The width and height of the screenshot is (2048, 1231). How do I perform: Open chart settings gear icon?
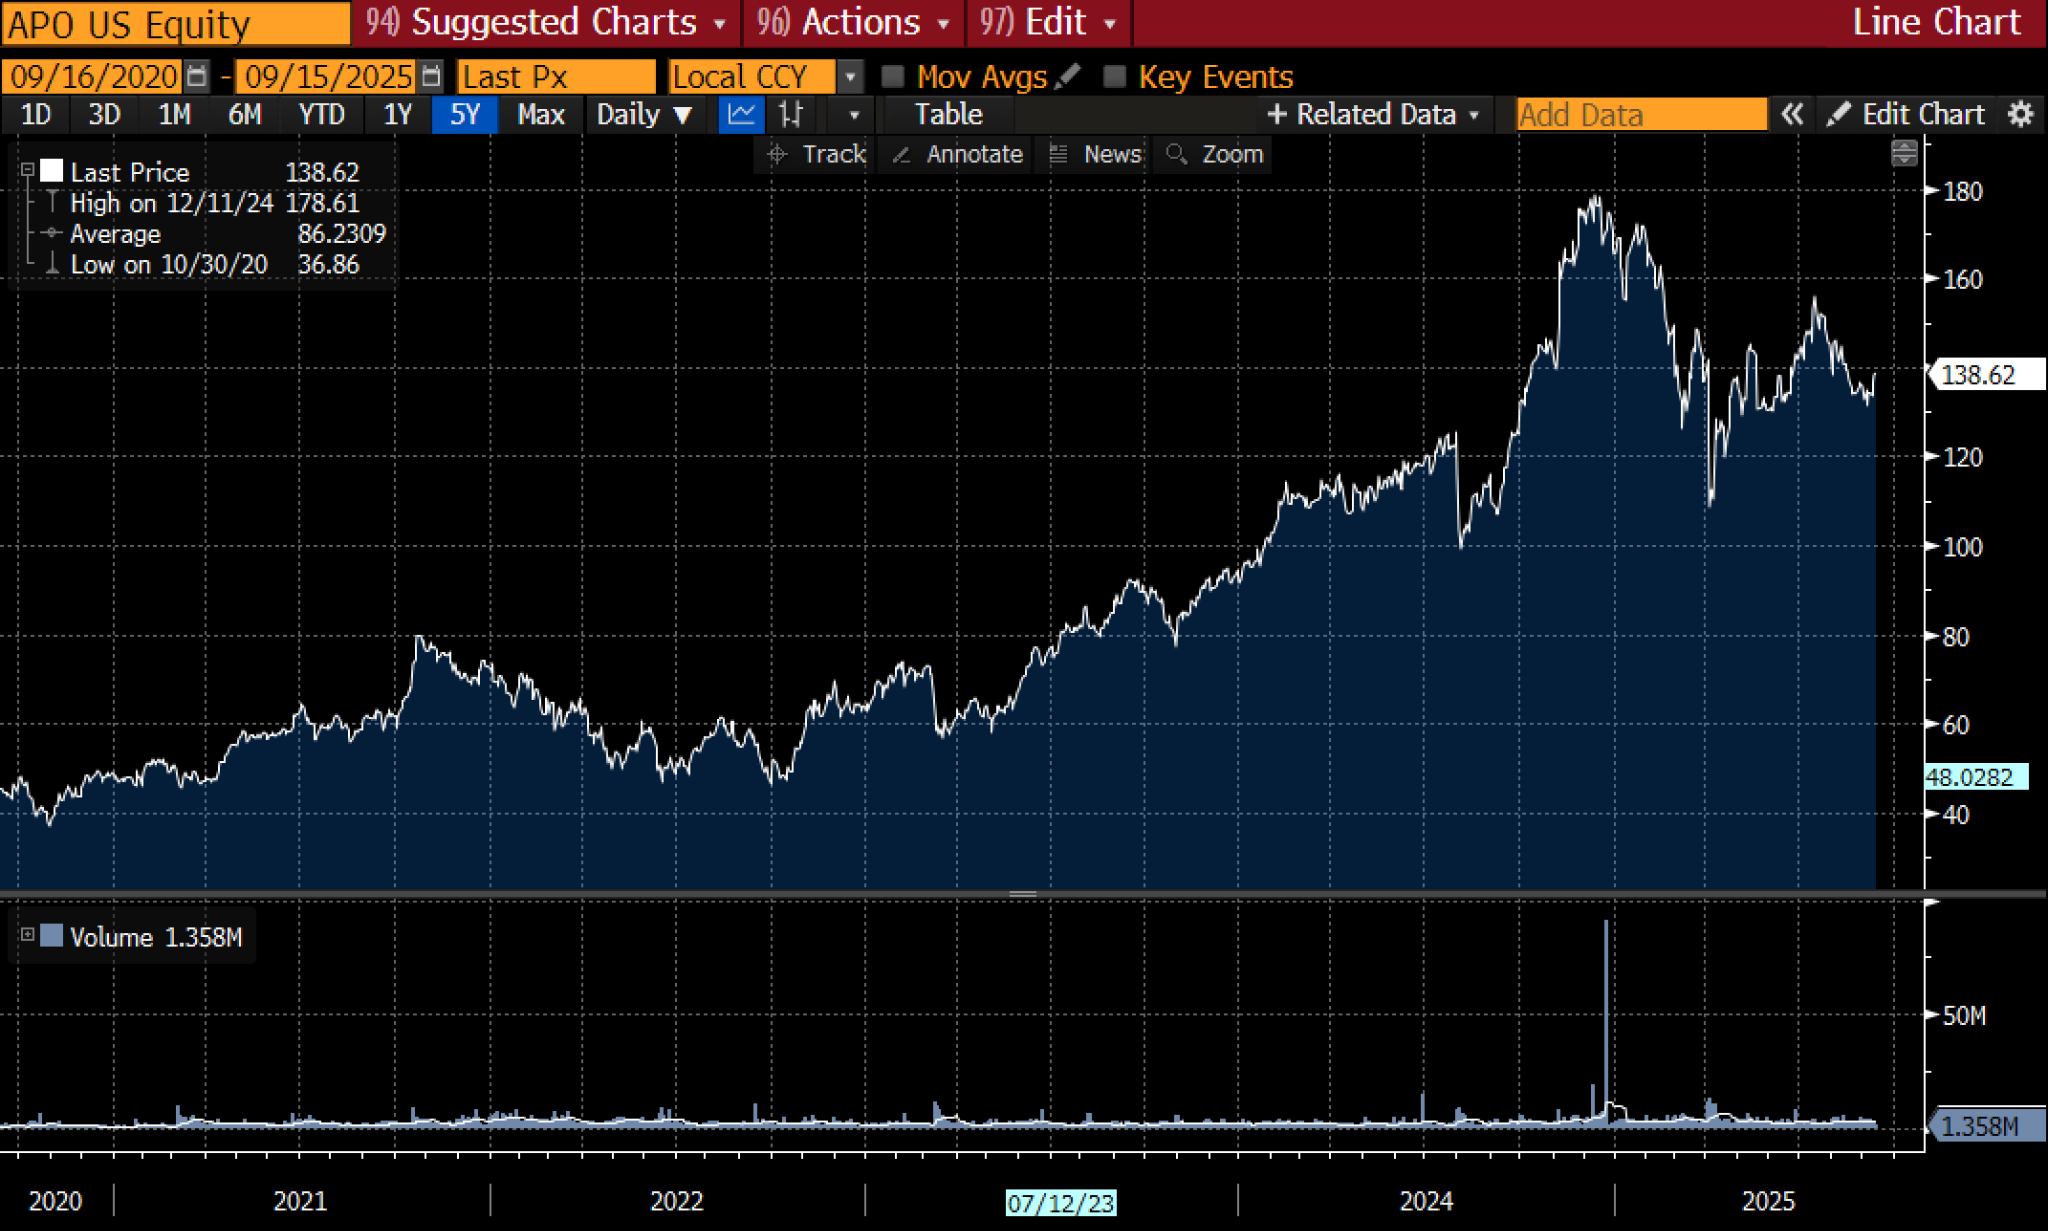point(2021,114)
